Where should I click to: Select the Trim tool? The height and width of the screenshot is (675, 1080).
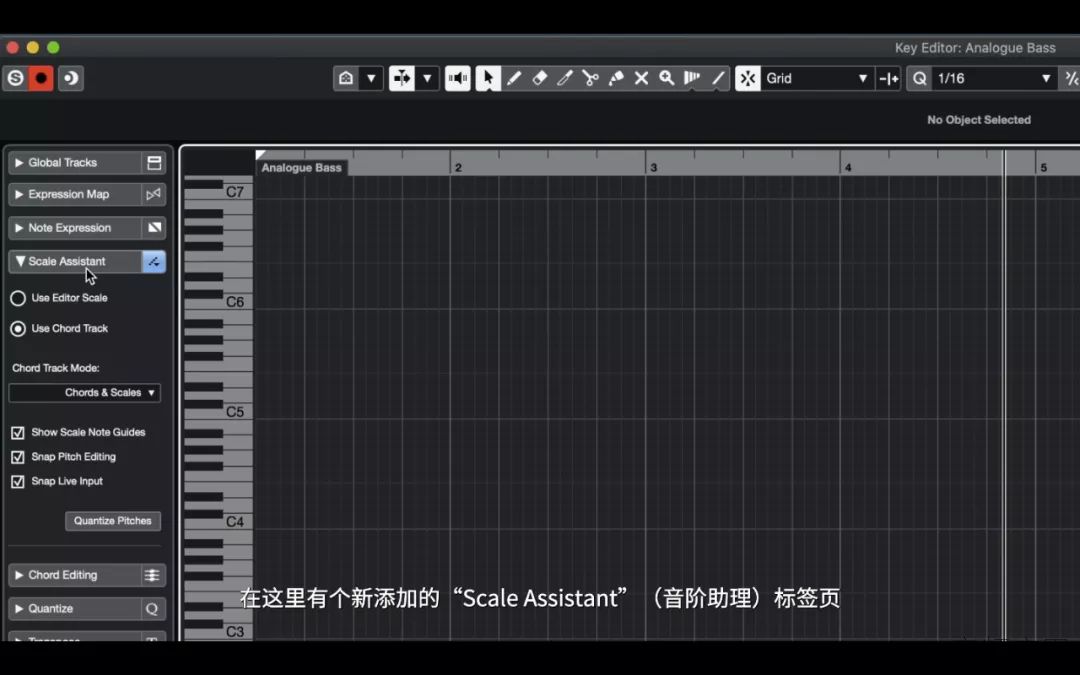(x=565, y=78)
